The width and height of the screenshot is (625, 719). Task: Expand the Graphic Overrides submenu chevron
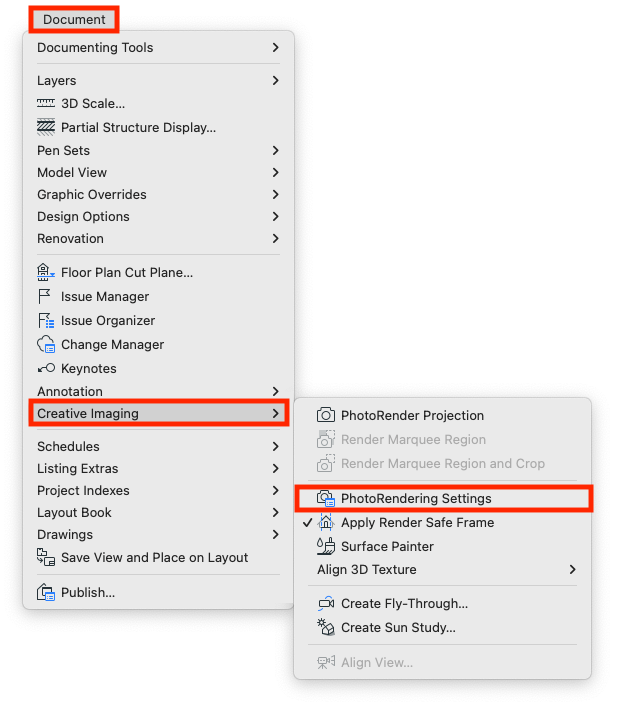pyautogui.click(x=275, y=194)
